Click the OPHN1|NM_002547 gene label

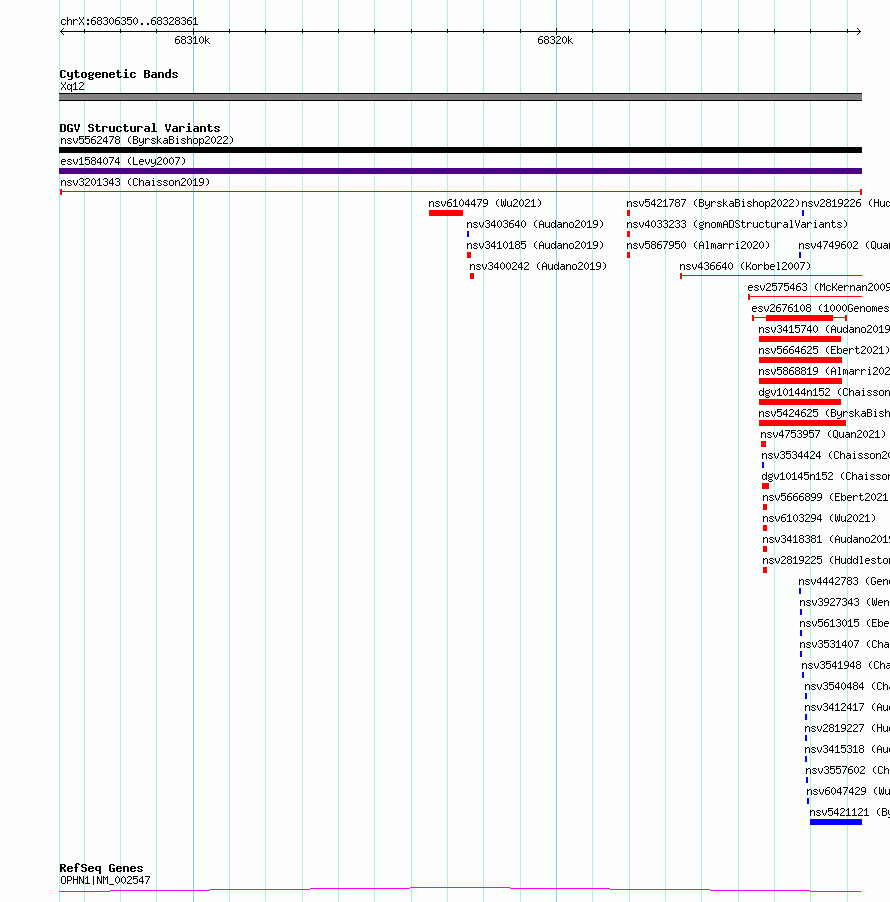[105, 880]
